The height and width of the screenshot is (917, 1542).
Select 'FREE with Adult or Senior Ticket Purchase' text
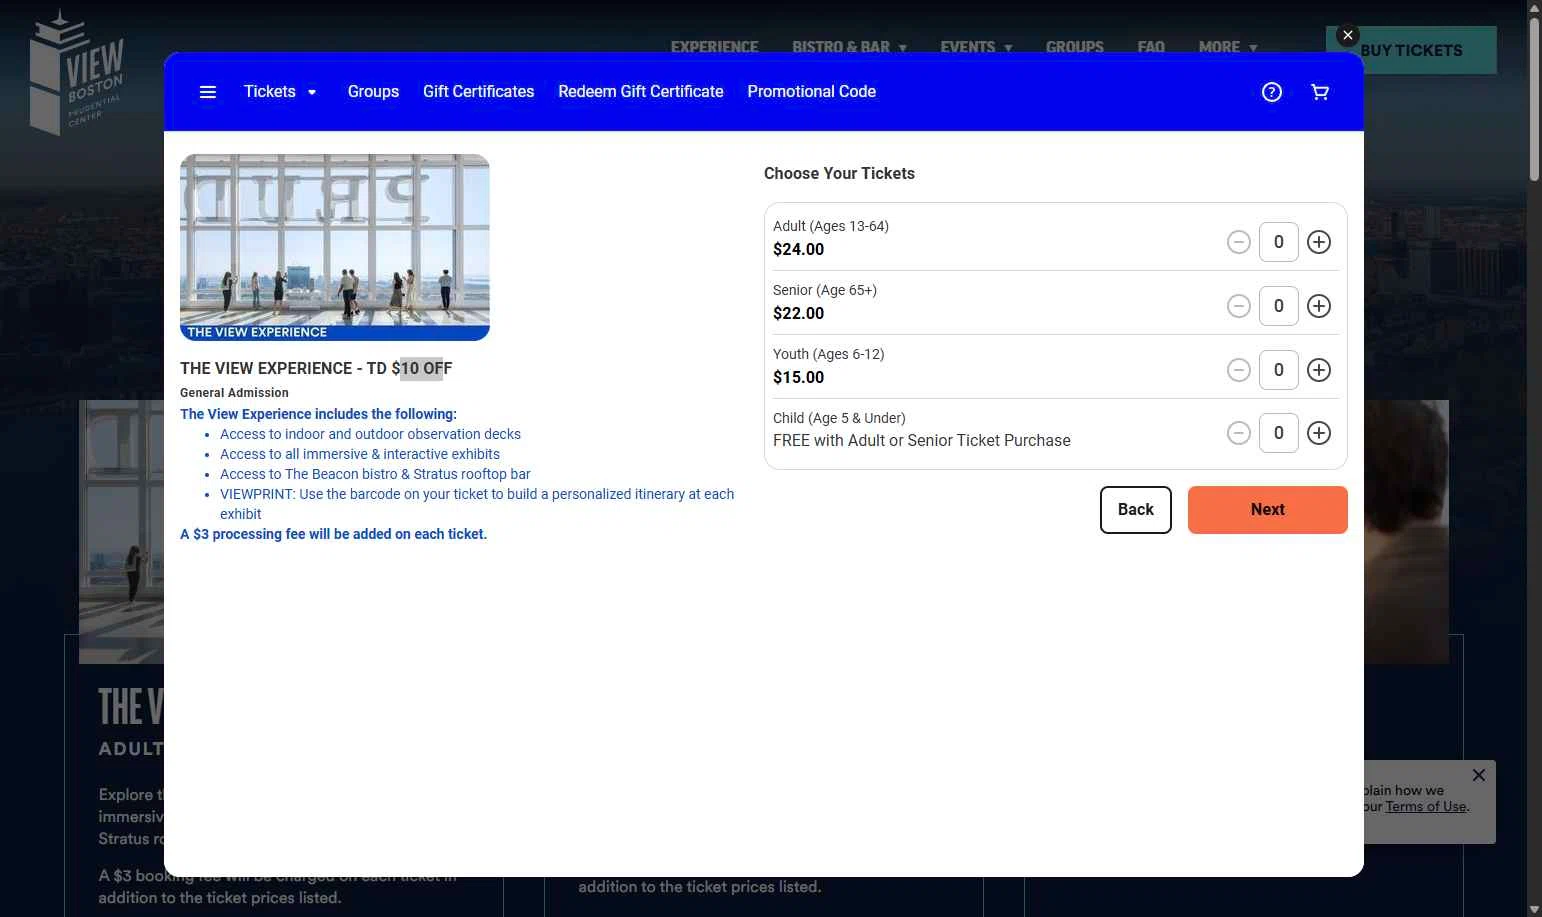coord(921,441)
